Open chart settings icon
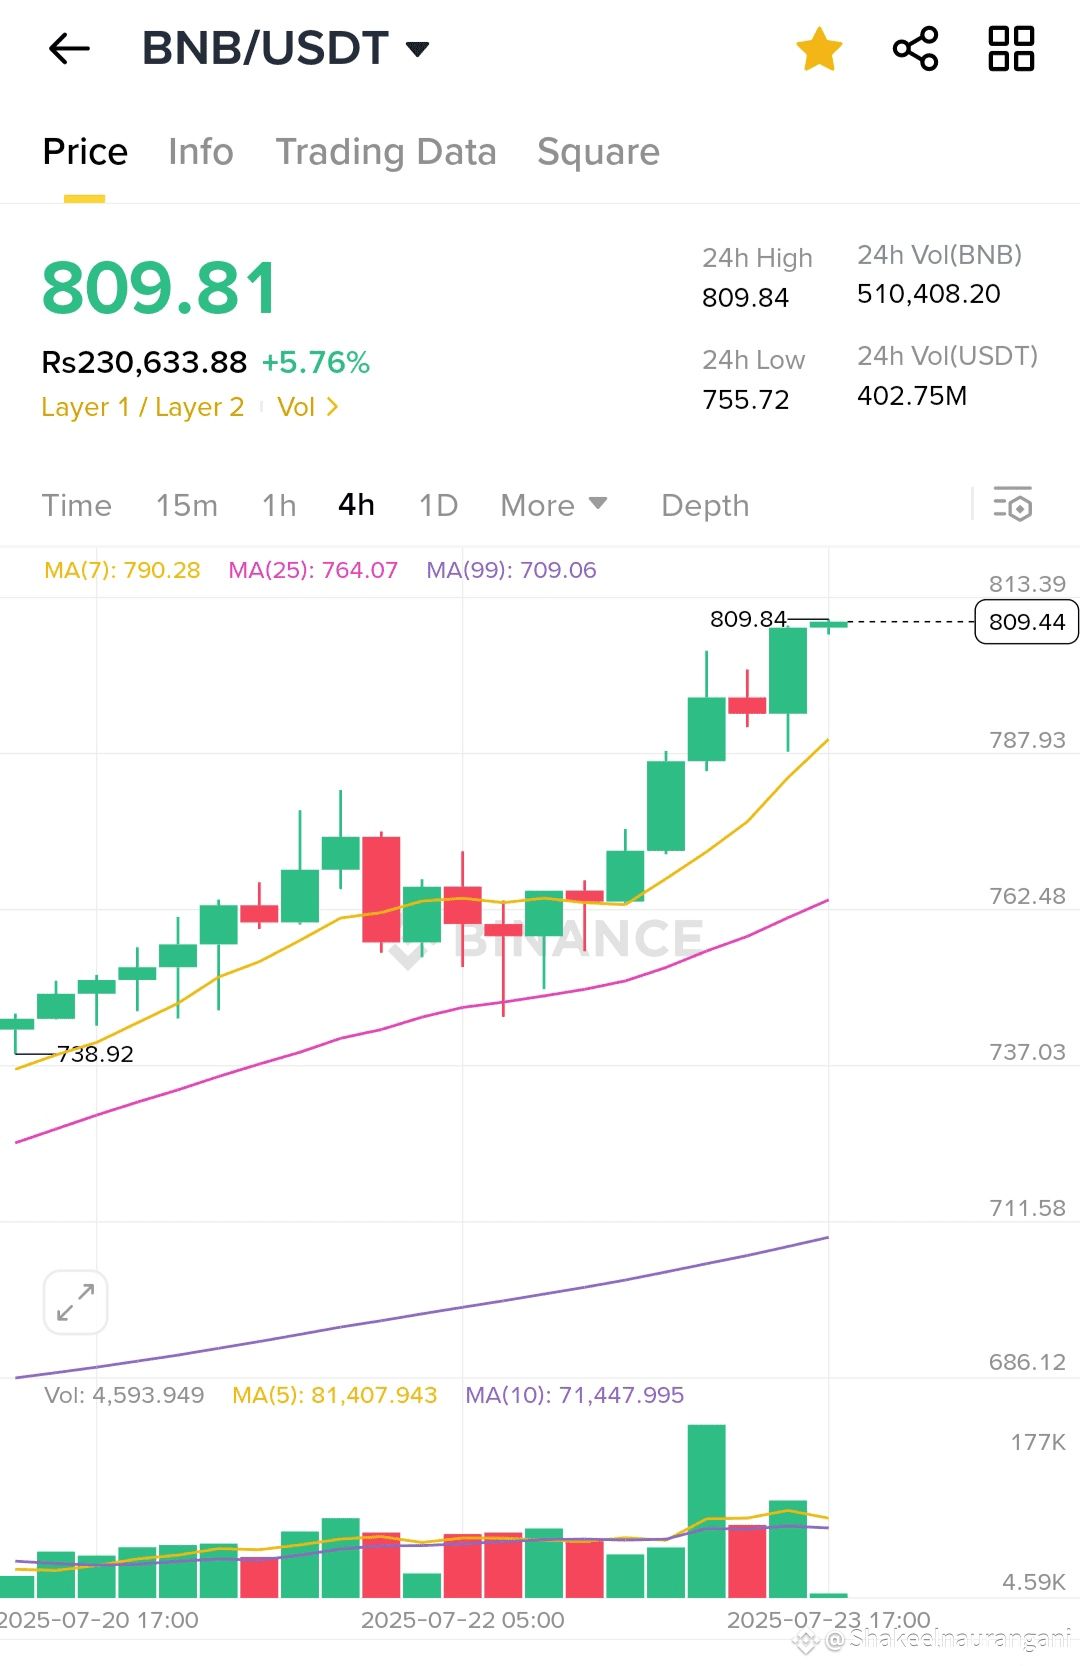The height and width of the screenshot is (1666, 1080). coord(1012,505)
